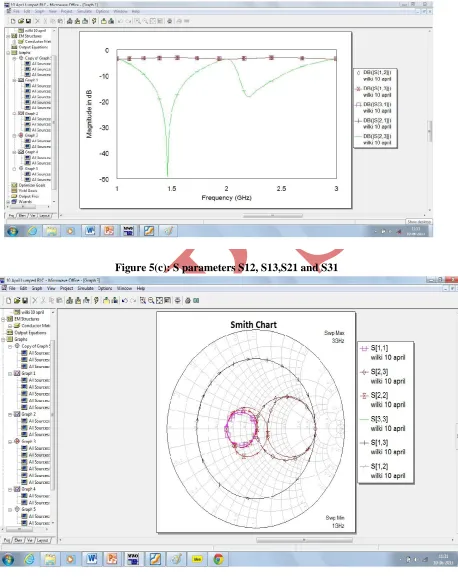The width and height of the screenshot is (458, 577).
Task: Click horizontal scrollbar under Smith Chart project tree
Action: [20, 530]
